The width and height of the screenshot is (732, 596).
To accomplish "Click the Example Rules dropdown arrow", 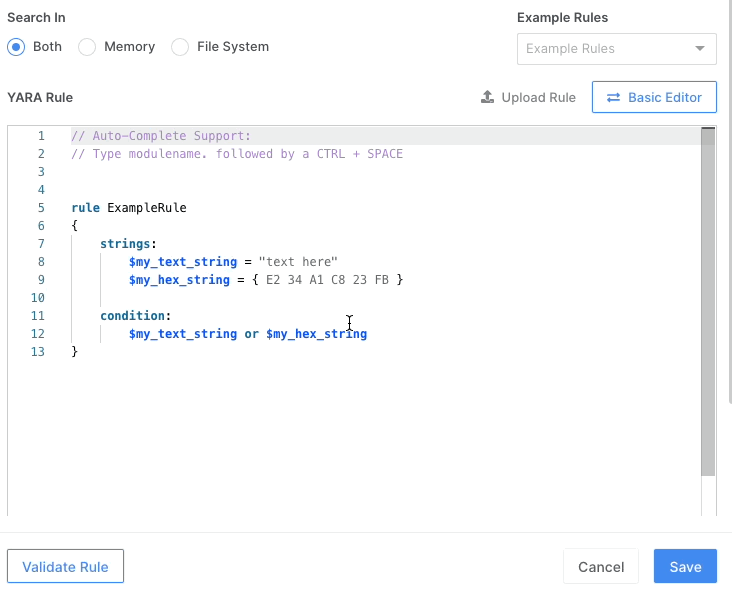I will click(699, 49).
